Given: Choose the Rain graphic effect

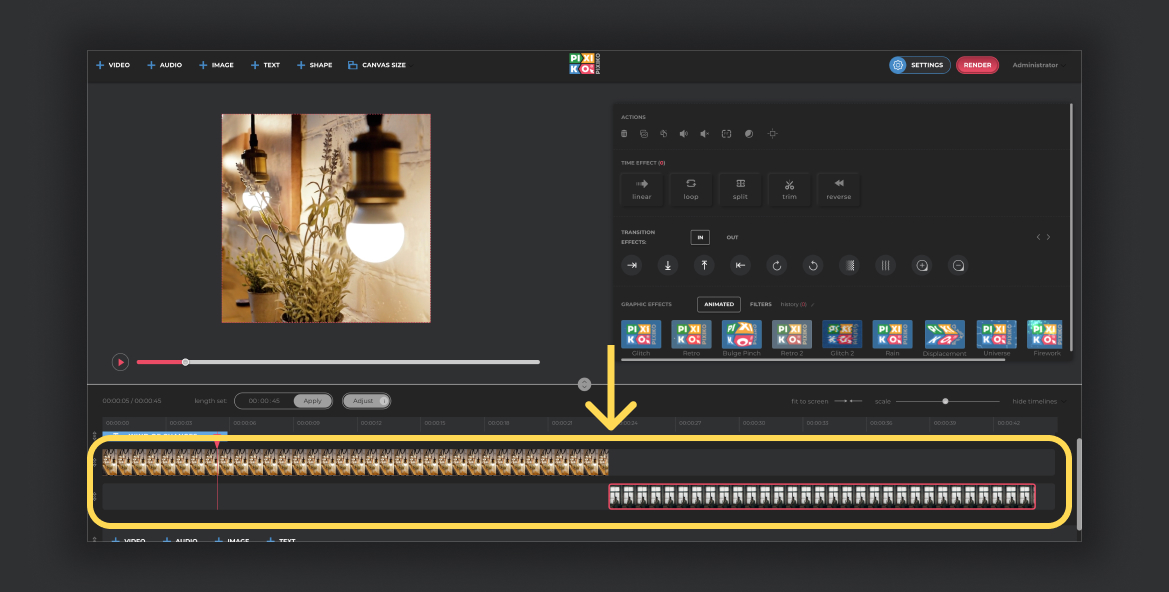Looking at the screenshot, I should [892, 338].
